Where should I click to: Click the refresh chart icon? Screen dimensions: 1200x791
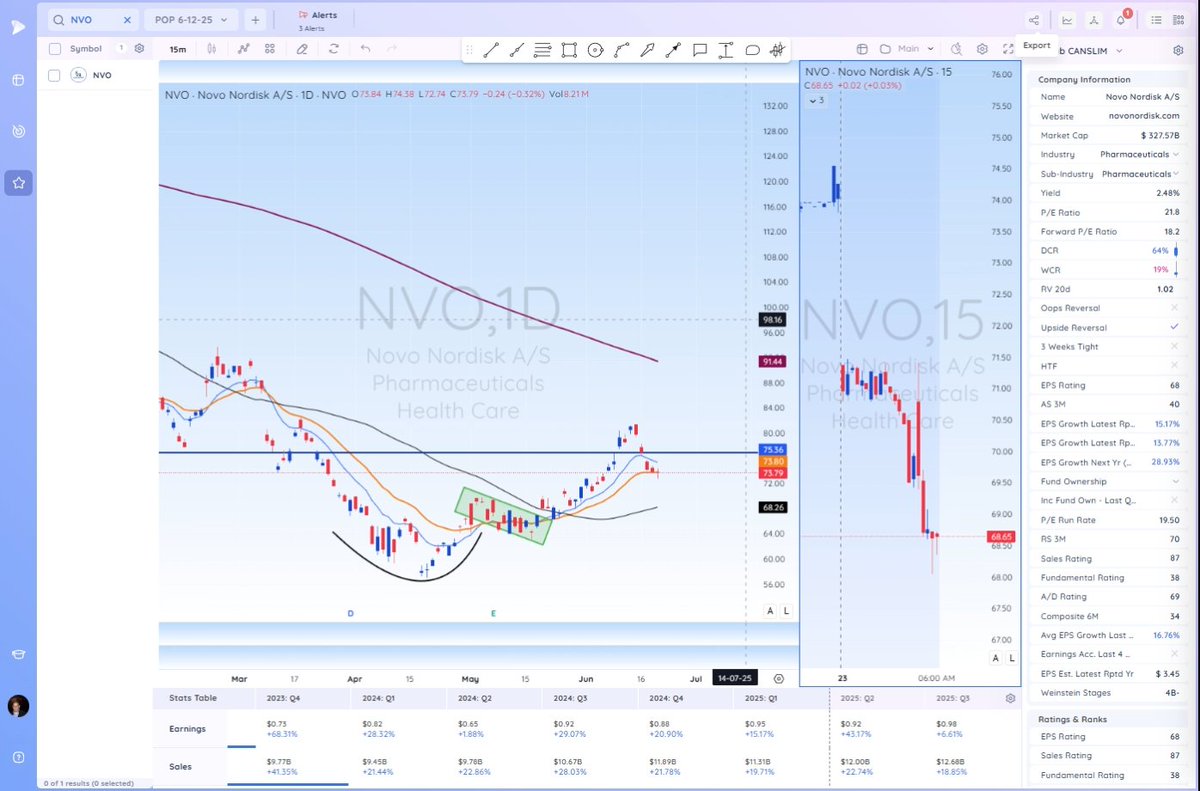click(x=333, y=48)
